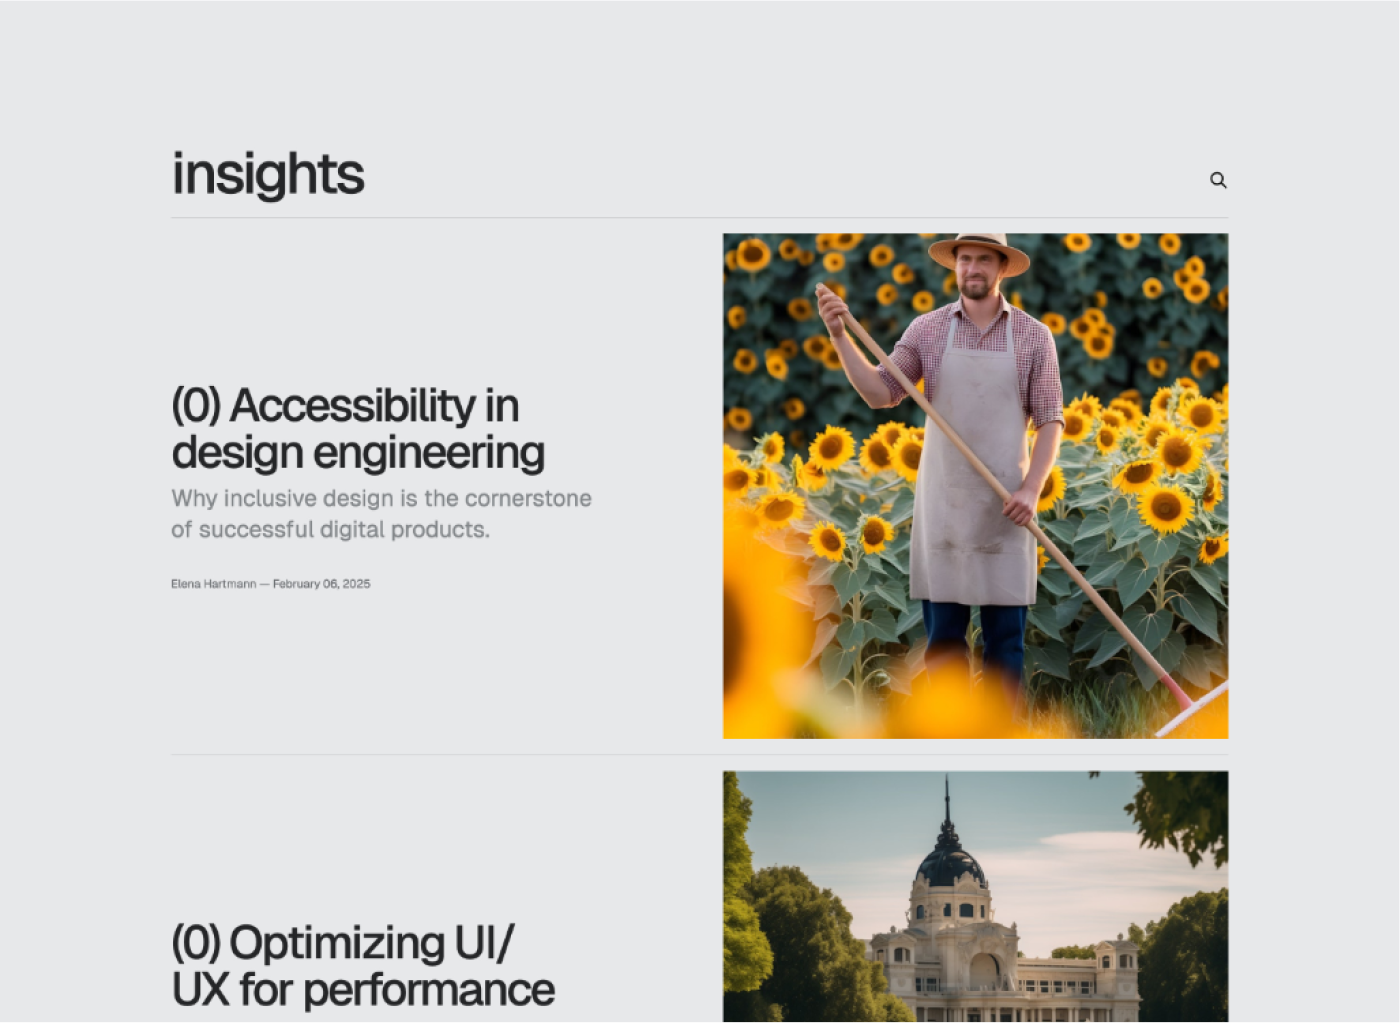The height and width of the screenshot is (1023, 1400).
Task: Open the article "Accessibility in design engineering"
Action: click(x=358, y=429)
